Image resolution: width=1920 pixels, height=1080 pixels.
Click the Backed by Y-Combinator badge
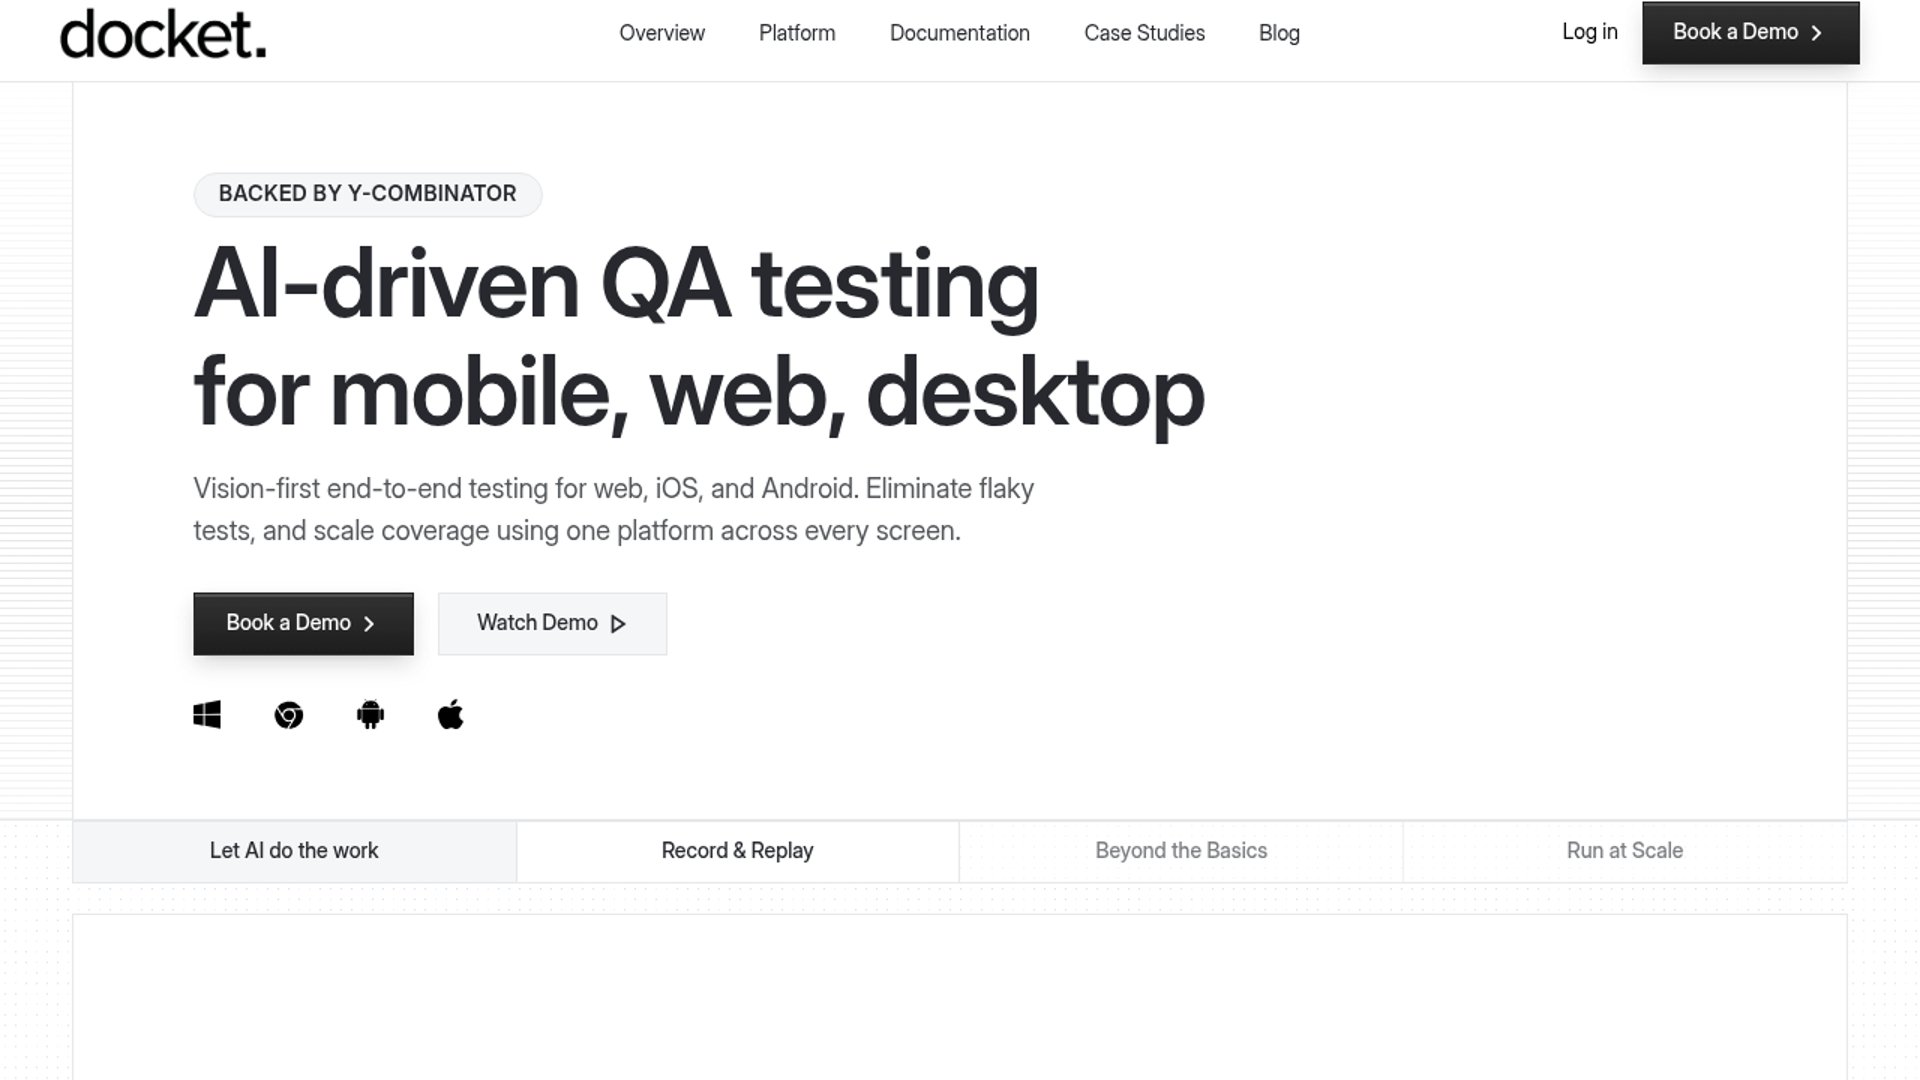(368, 194)
